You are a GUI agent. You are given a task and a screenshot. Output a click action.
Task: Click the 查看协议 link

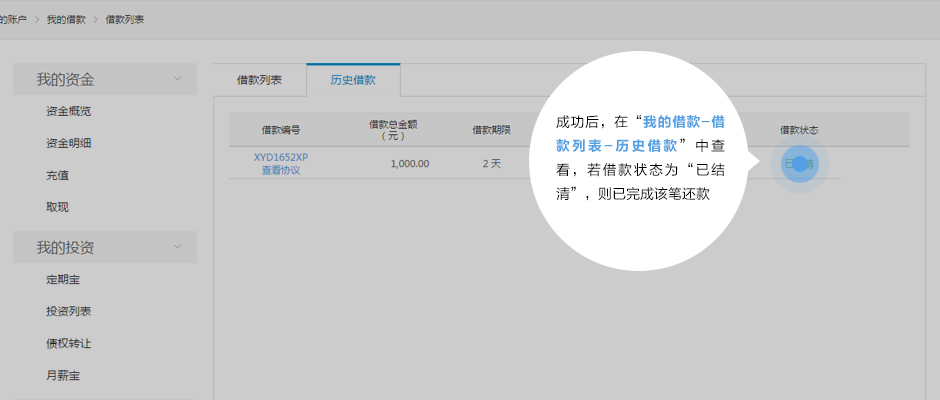coord(280,170)
